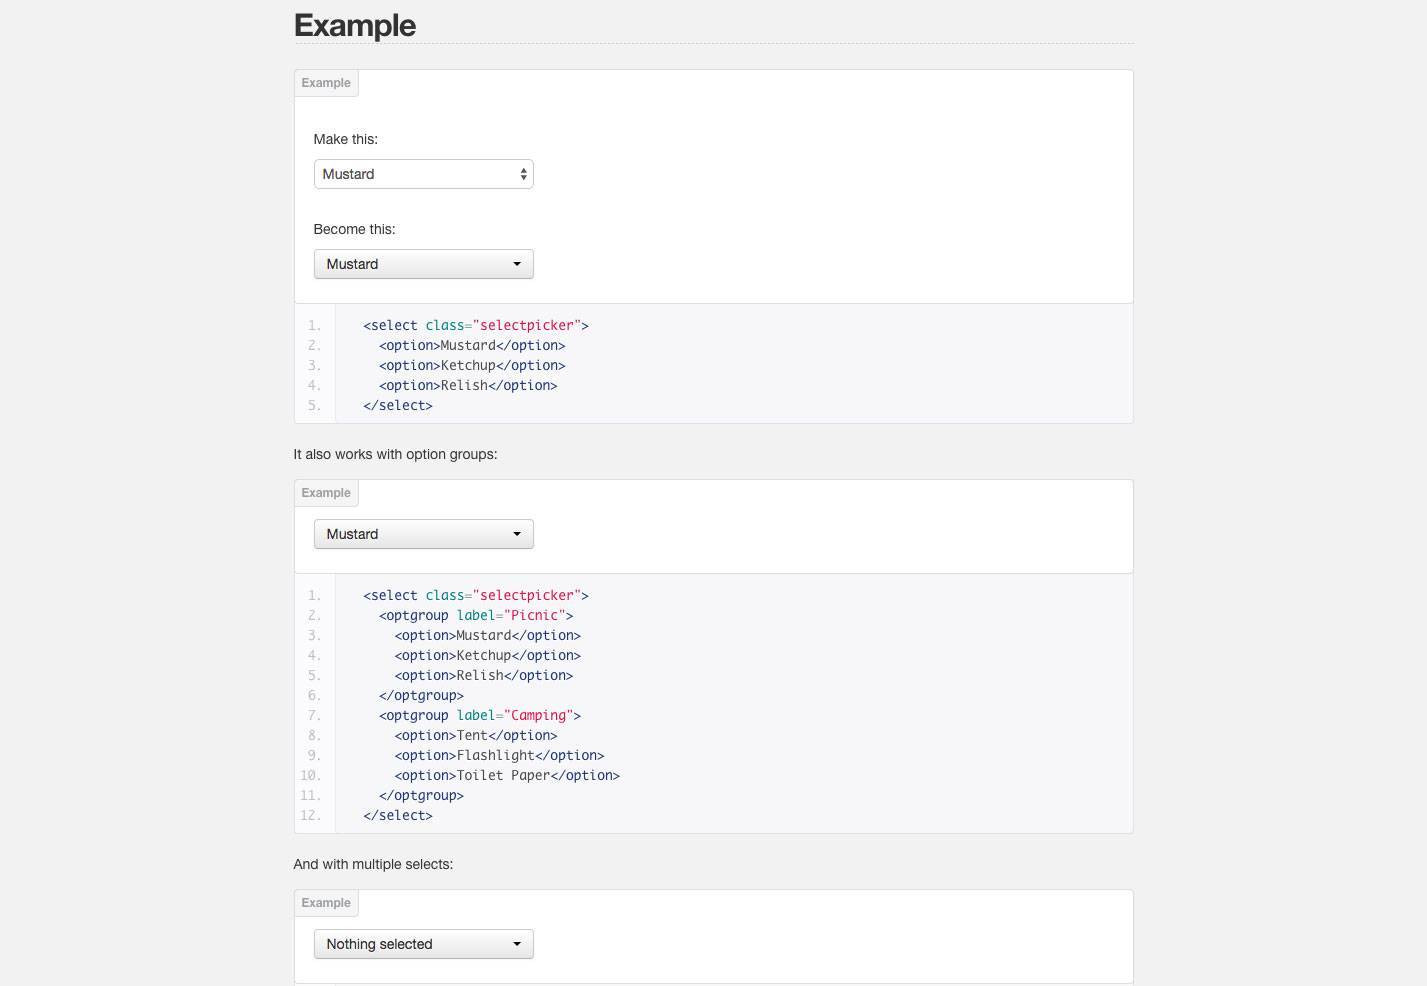Screen dimensions: 1427x986
Task: Open the native Mustard select under "Make this"
Action: 423,174
